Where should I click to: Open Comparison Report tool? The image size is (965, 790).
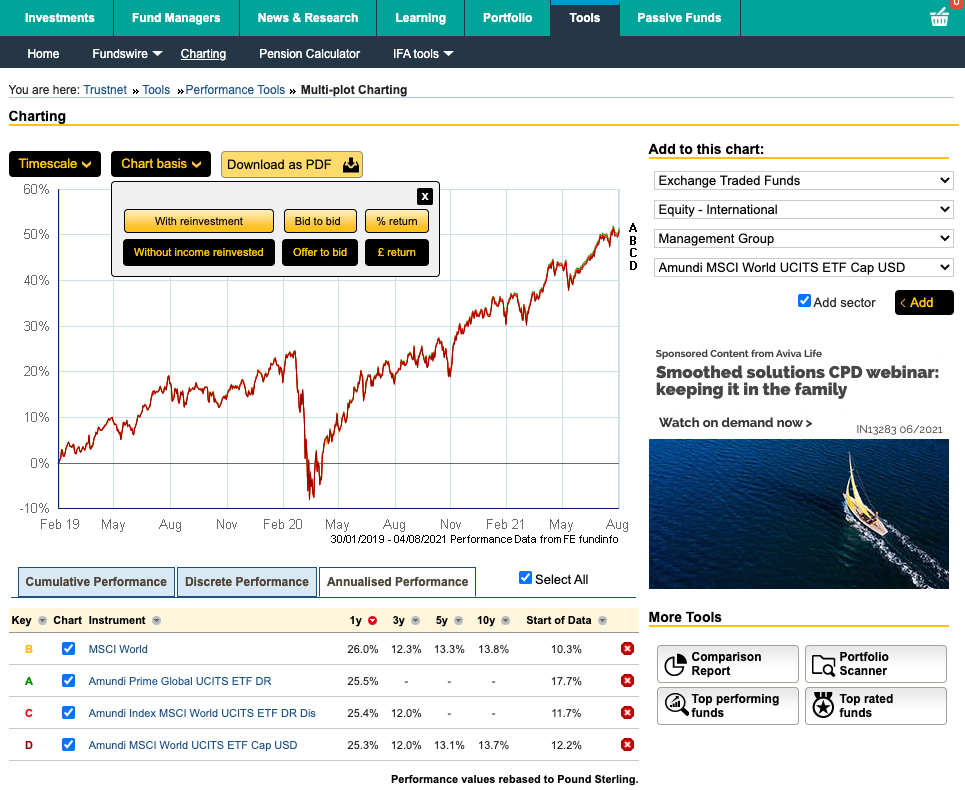[x=727, y=664]
